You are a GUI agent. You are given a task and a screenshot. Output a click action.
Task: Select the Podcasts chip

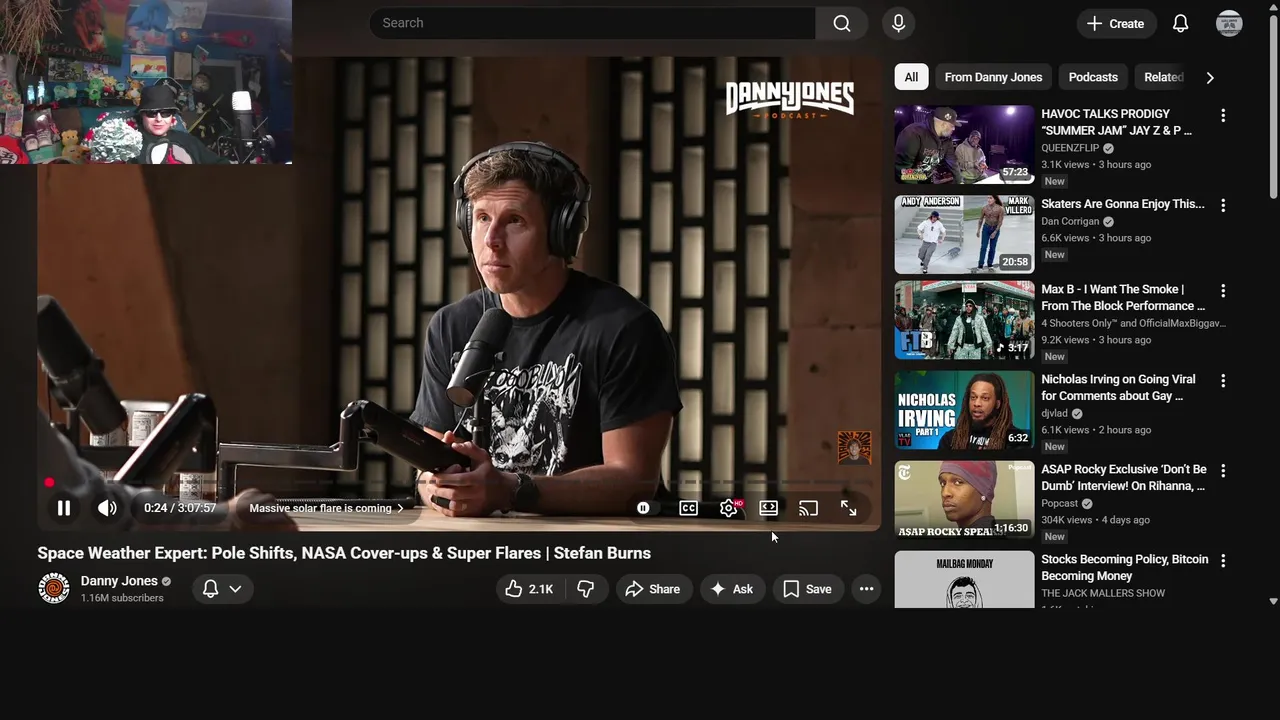[x=1093, y=77]
